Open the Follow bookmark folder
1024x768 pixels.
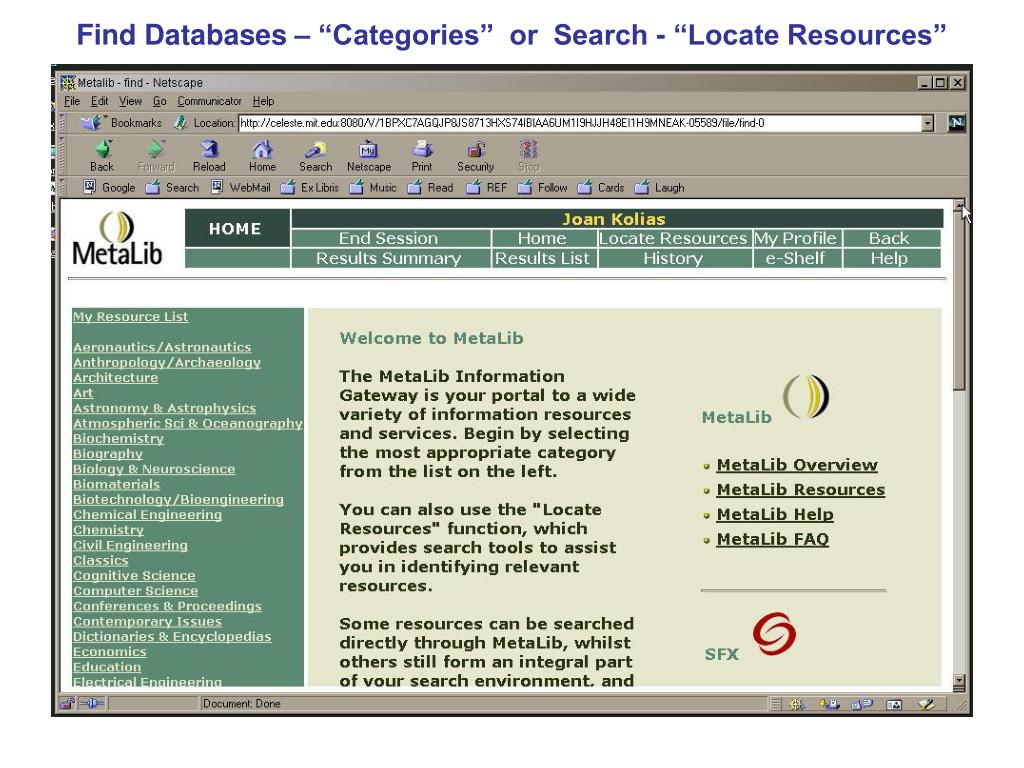pos(543,187)
